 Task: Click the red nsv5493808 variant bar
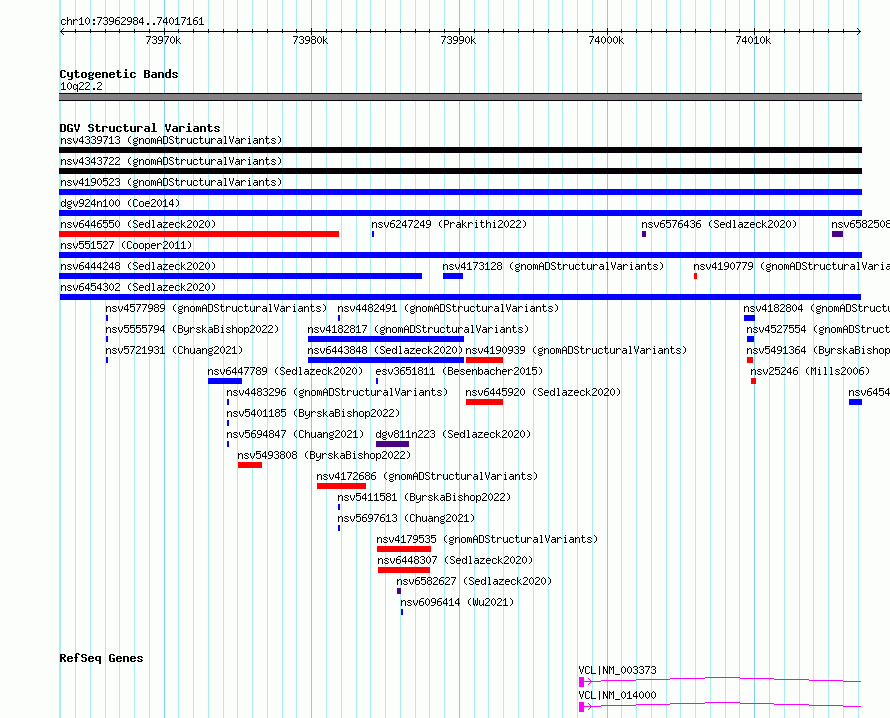[x=250, y=465]
